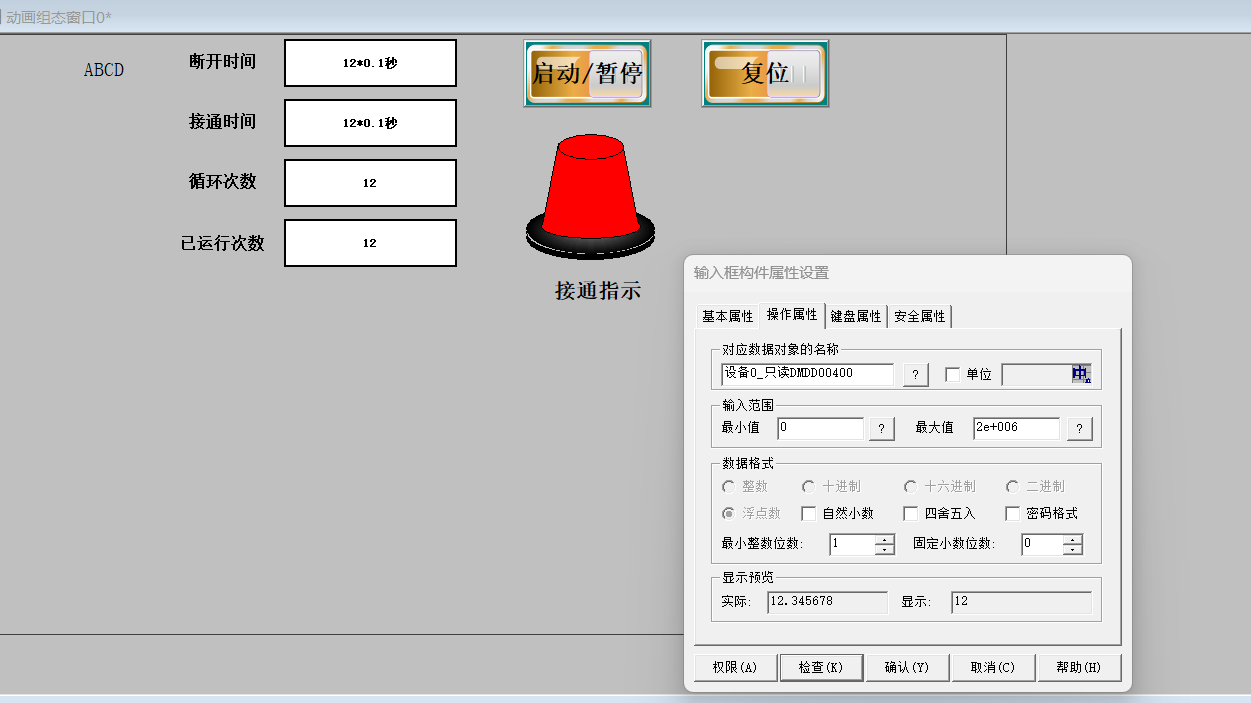Image resolution: width=1251 pixels, height=703 pixels.
Task: Click the 检查(K) button
Action: click(x=822, y=667)
